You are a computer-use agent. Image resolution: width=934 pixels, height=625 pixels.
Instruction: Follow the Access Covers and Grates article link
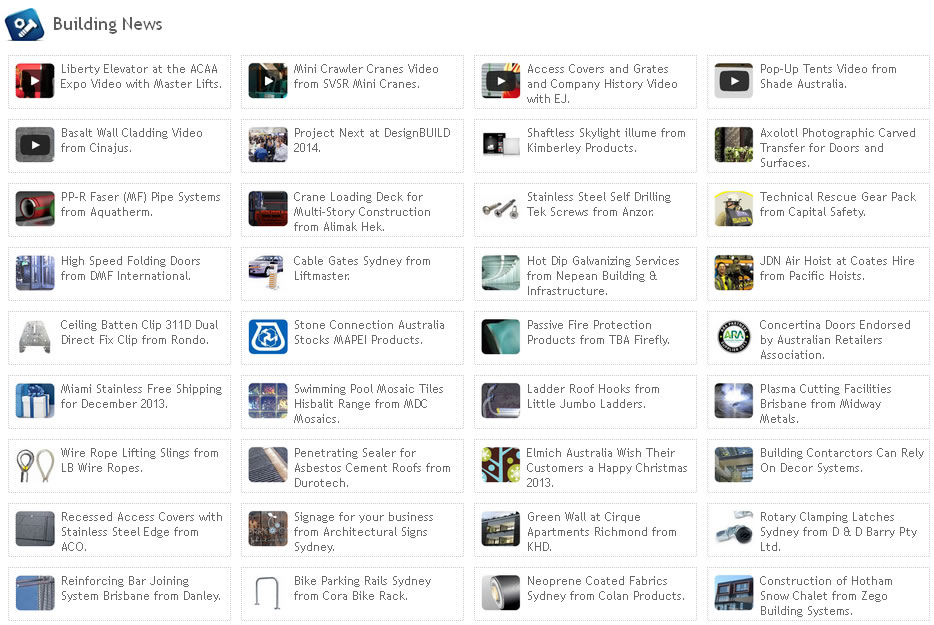(602, 84)
